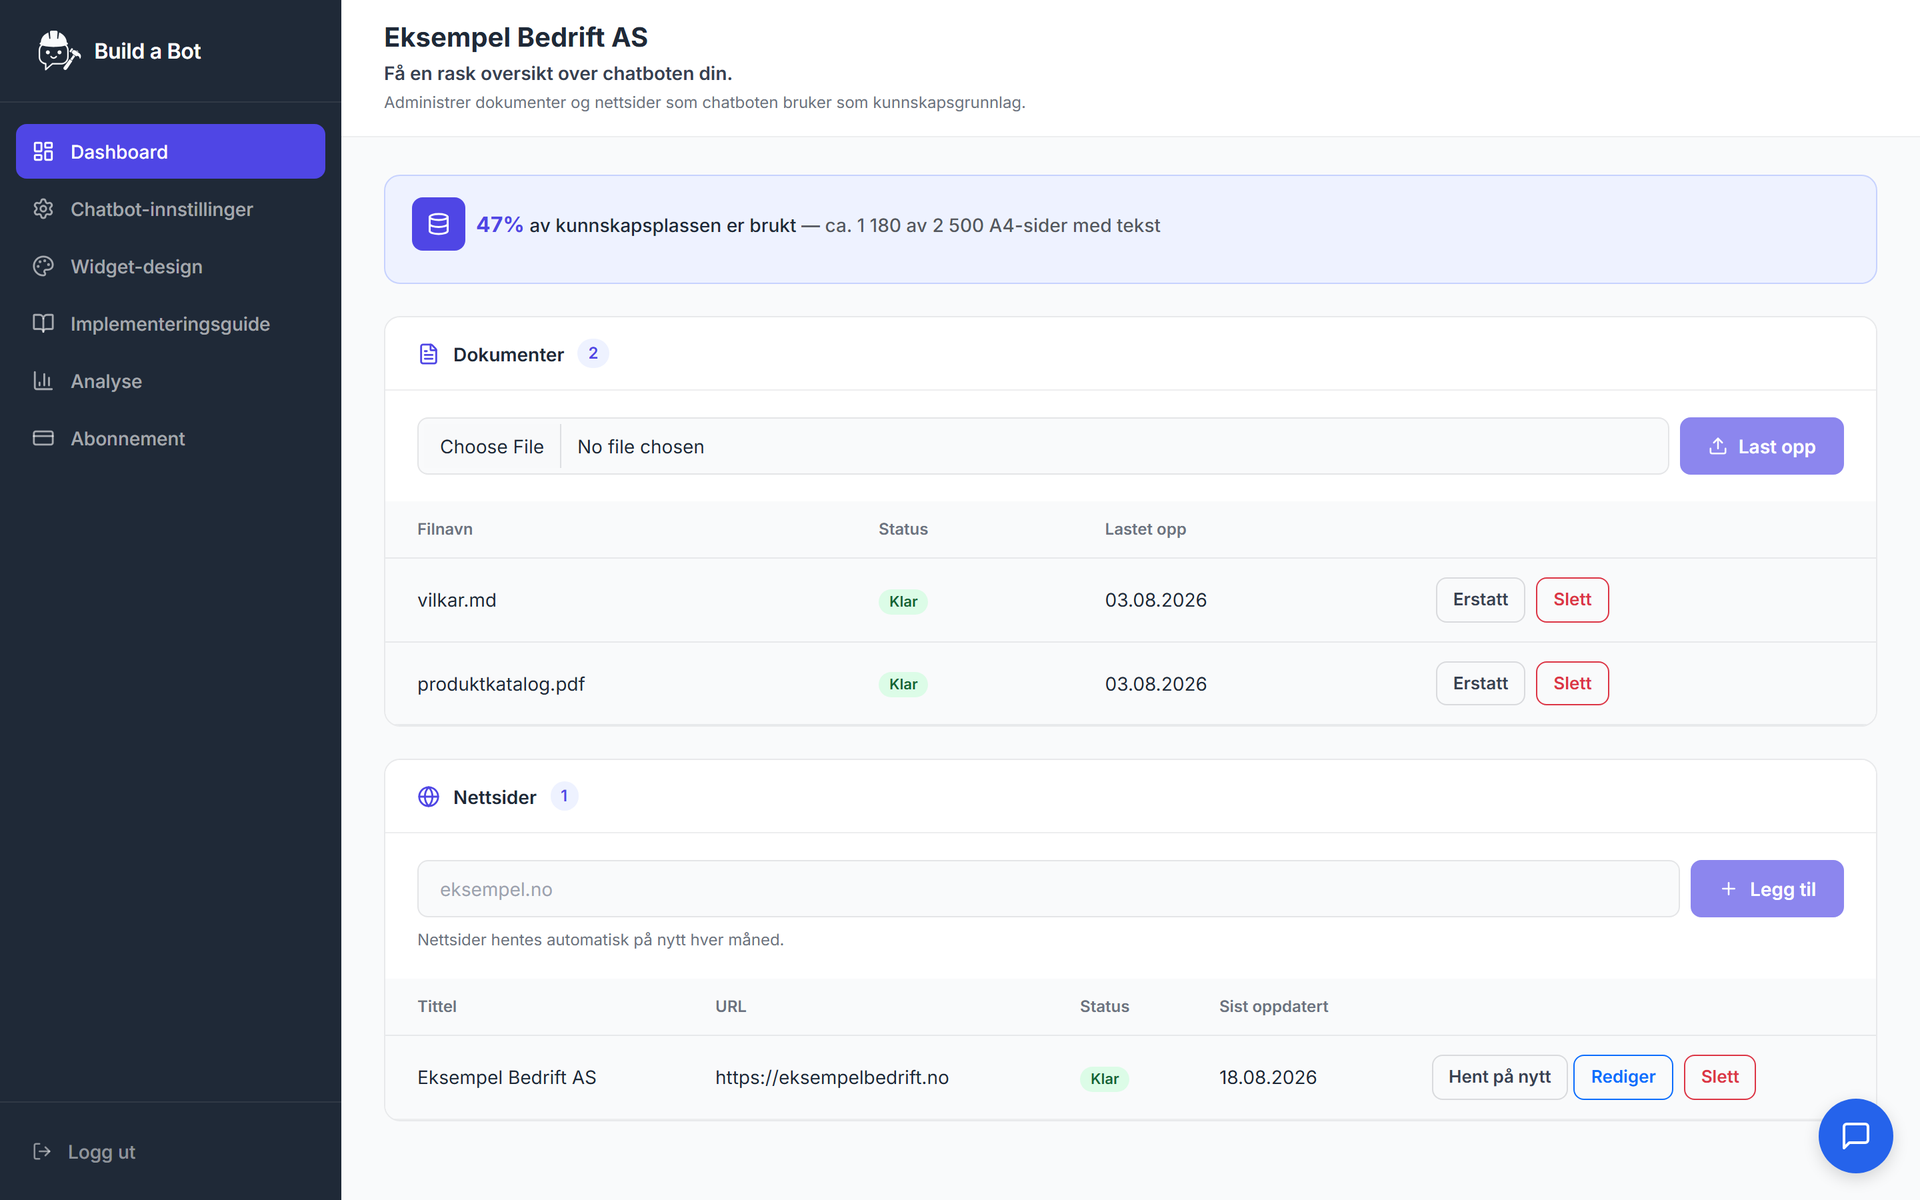Click the card icon beside Abonnement
1920x1200 pixels.
[x=43, y=438]
